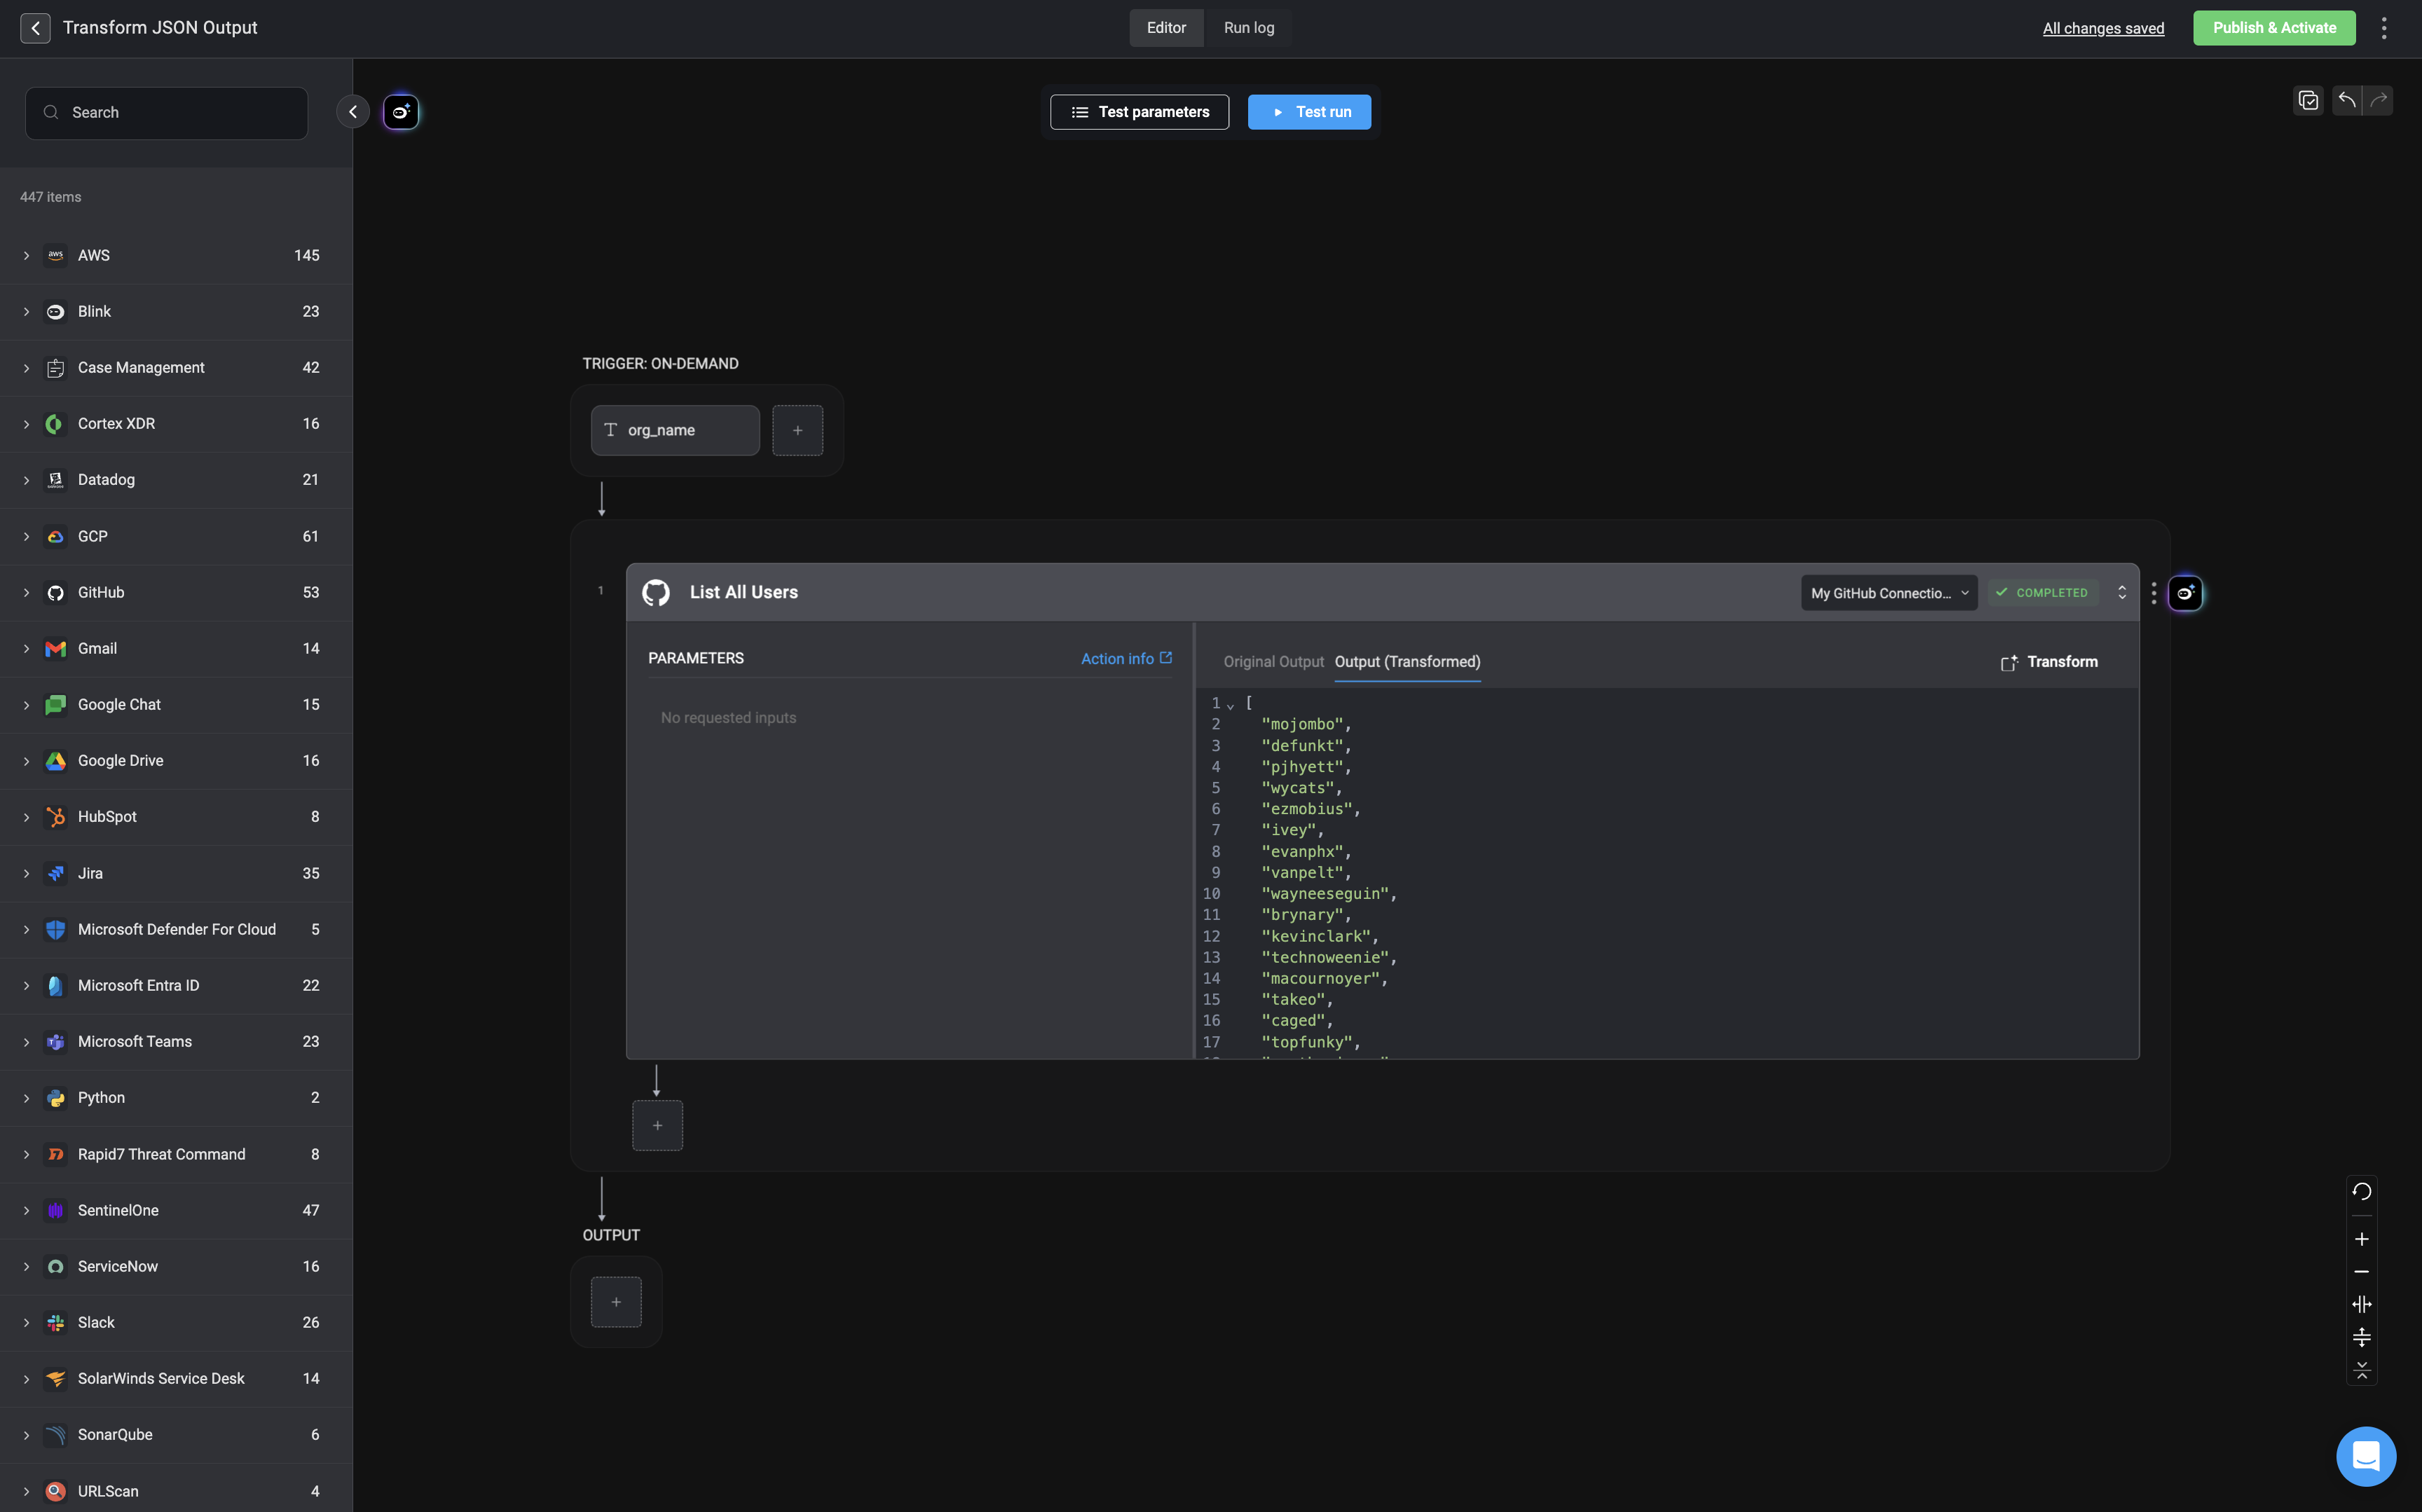Viewport: 2422px width, 1512px height.
Task: Click the Blink copilot icon near sidebar
Action: click(401, 112)
